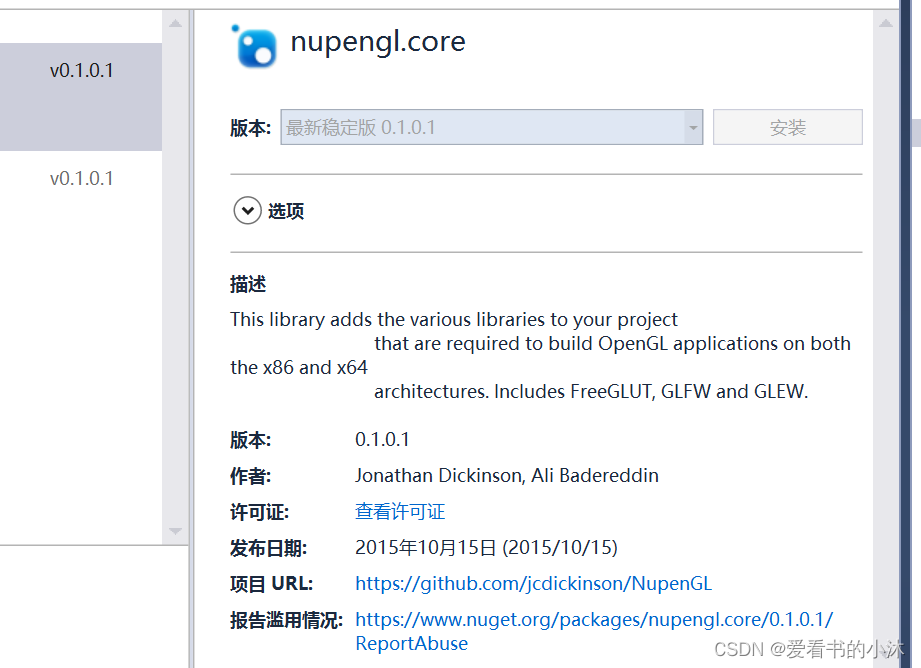
Task: Open the 查看许可证 license link
Action: tap(400, 511)
